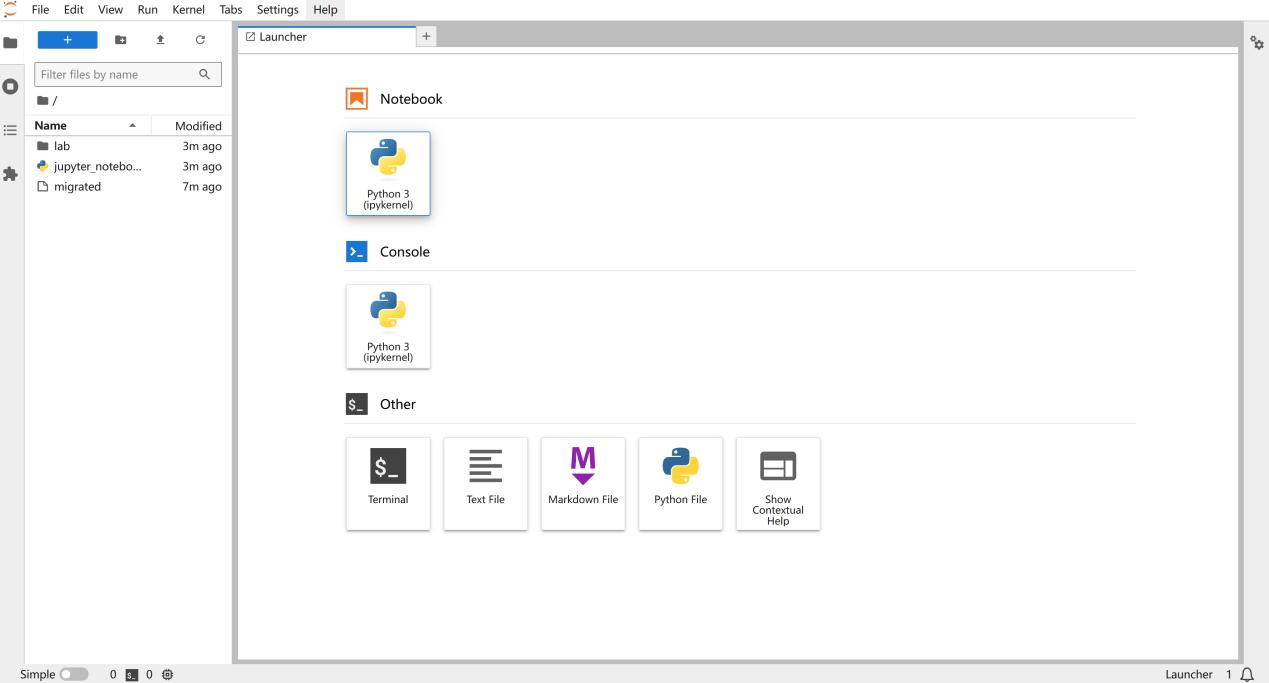Refresh the file browser list

pos(200,40)
